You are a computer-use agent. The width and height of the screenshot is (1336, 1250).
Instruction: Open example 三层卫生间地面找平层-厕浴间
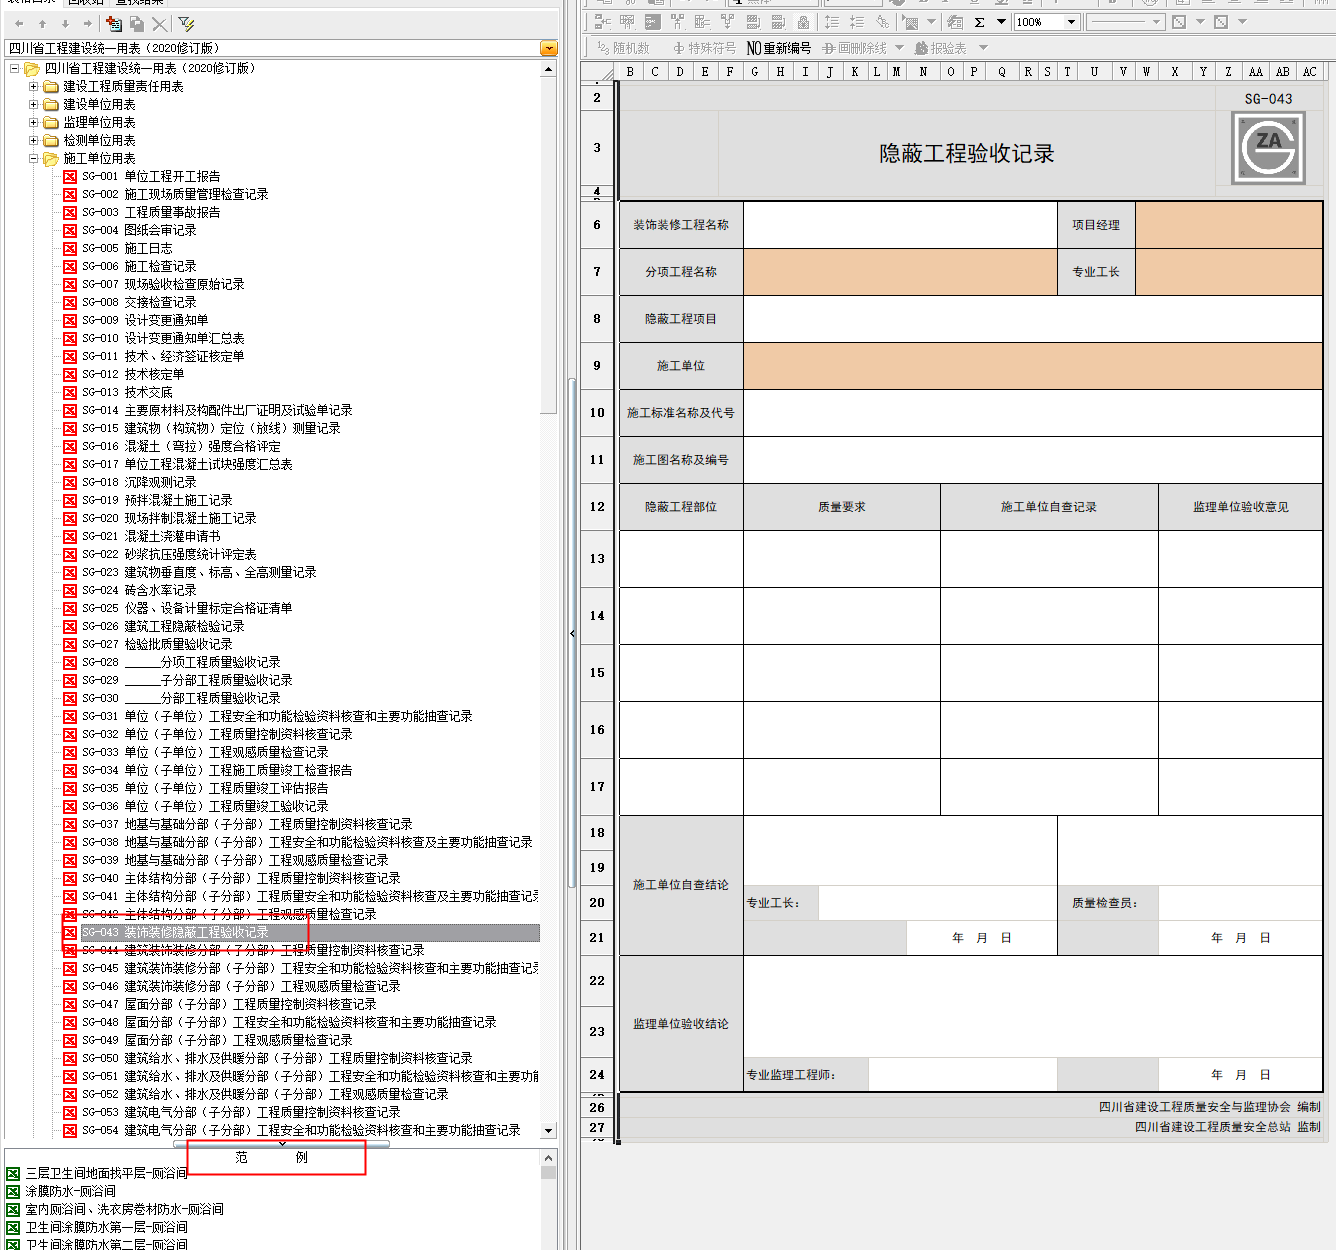[x=106, y=1173]
